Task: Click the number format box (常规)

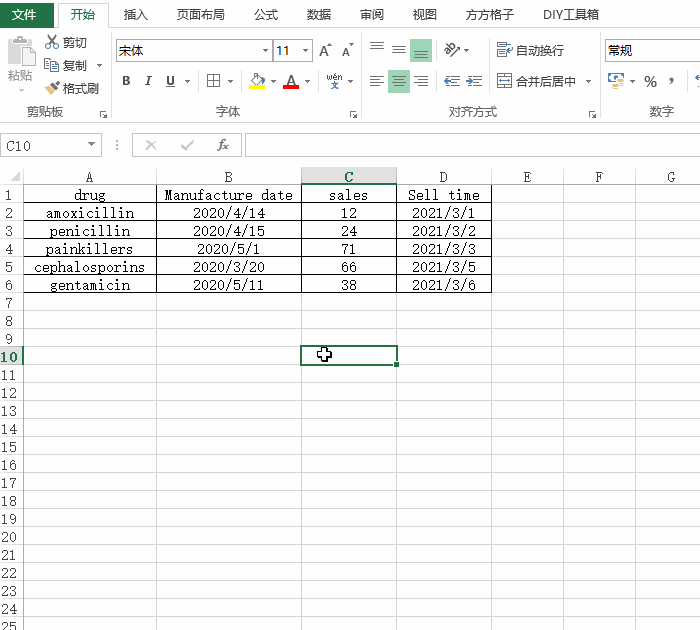Action: click(x=652, y=50)
